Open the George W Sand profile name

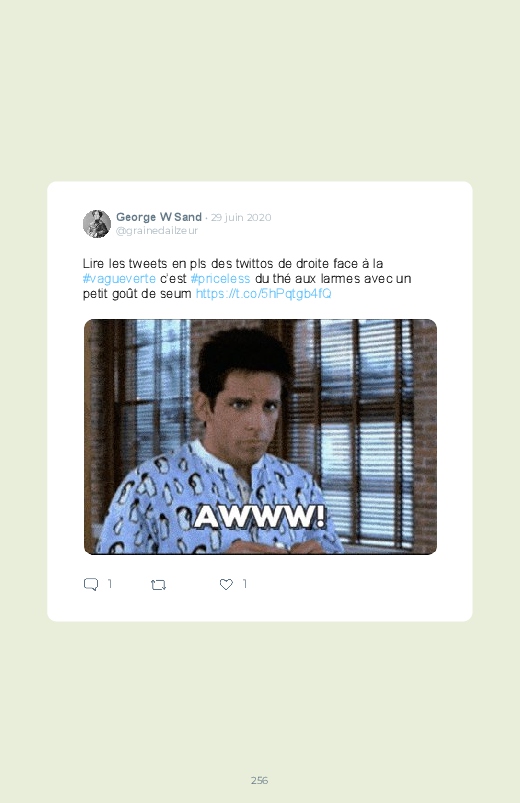[159, 217]
